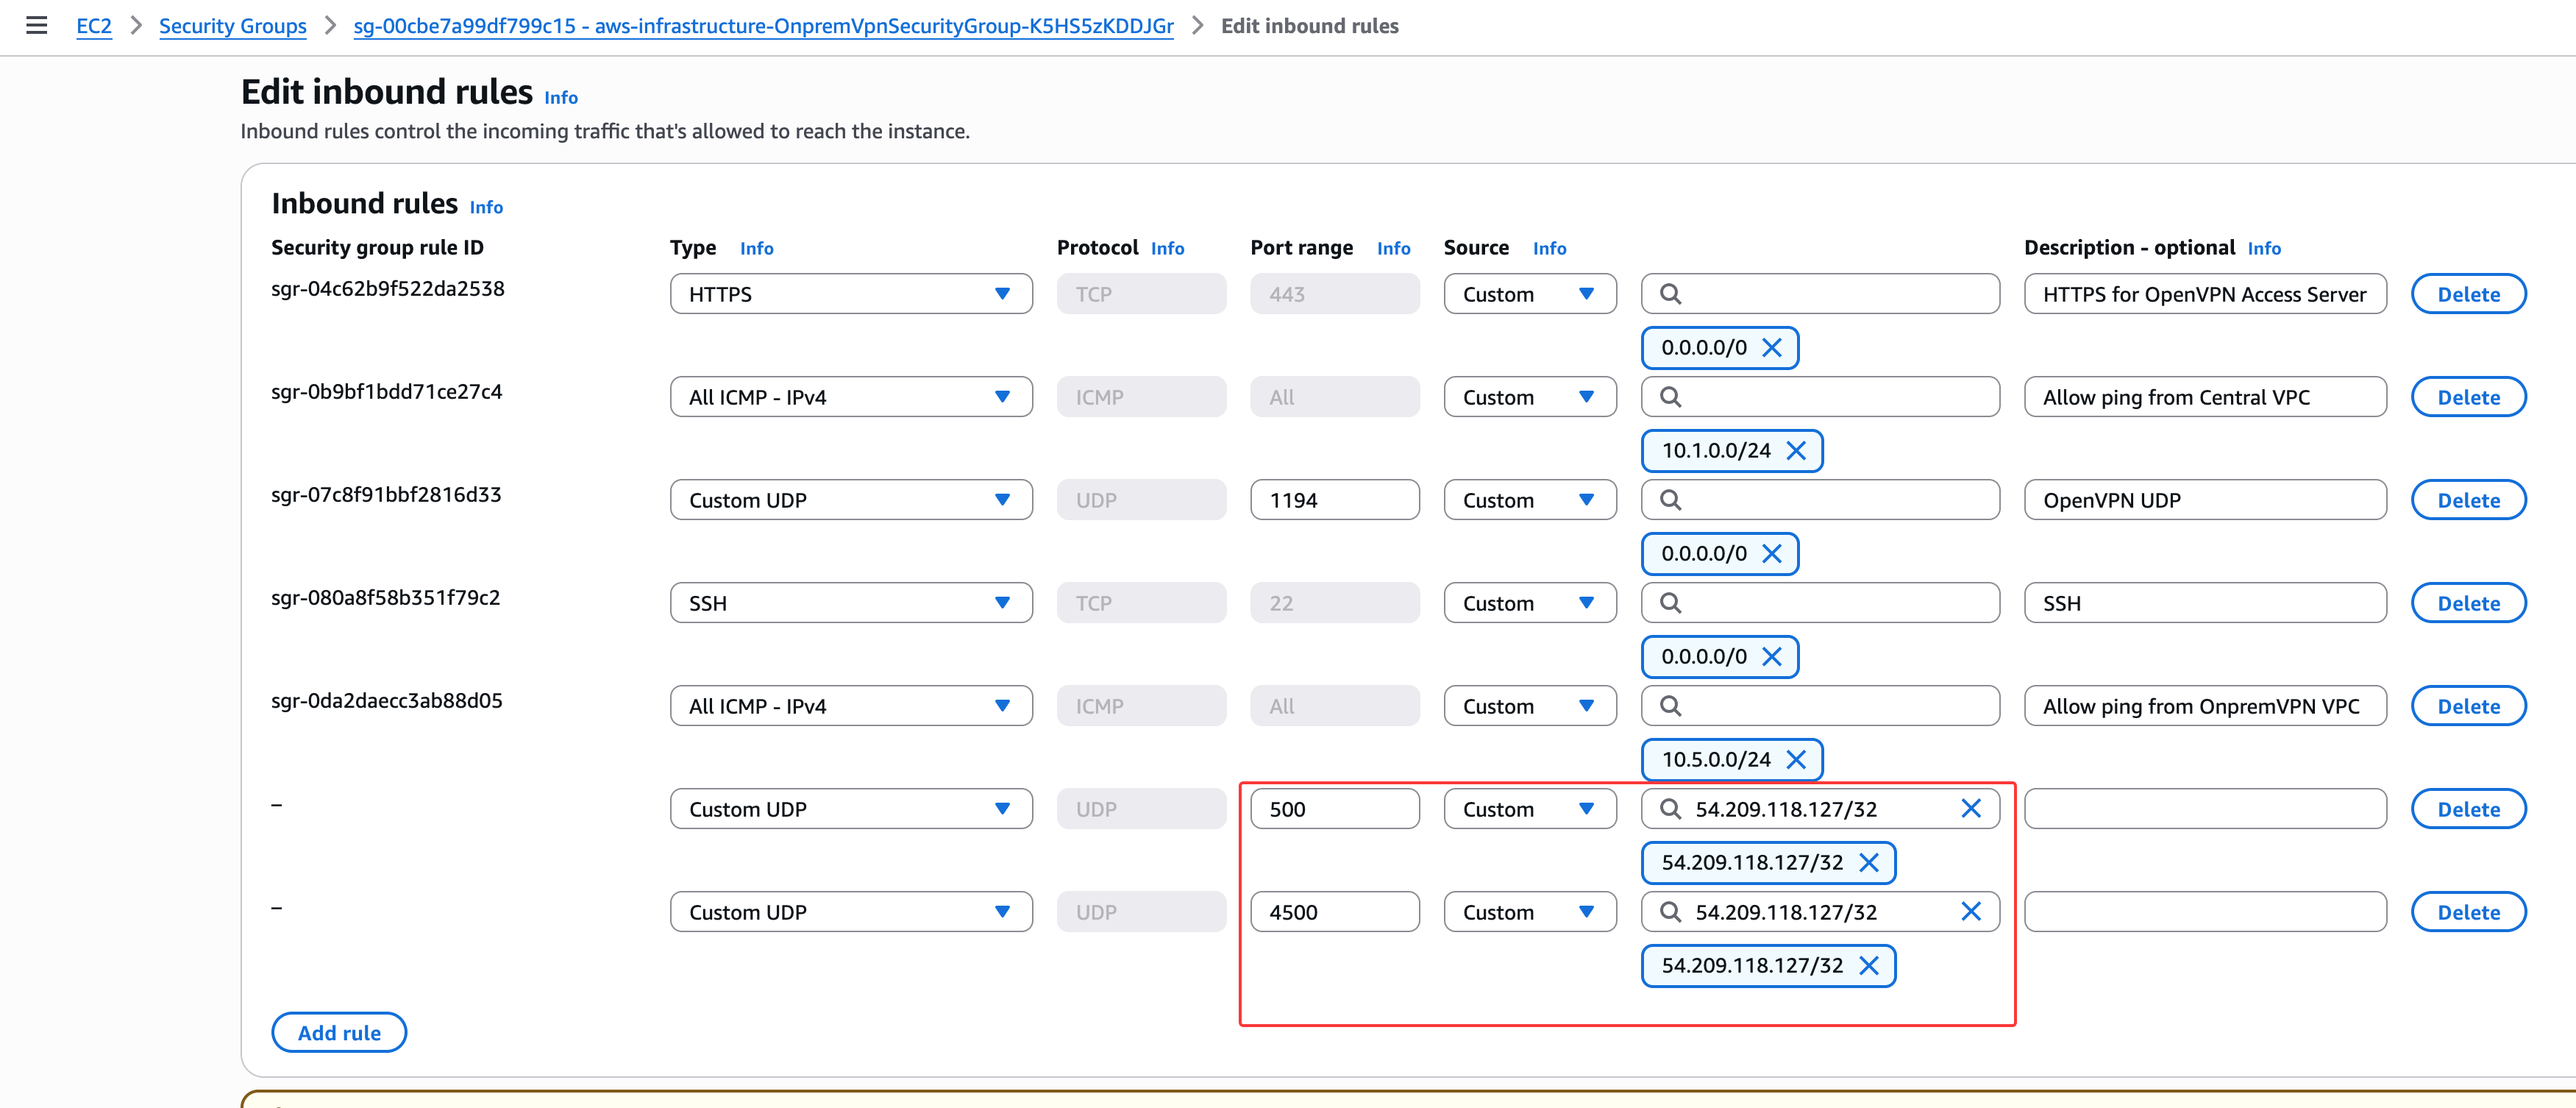Open the SSH type dropdown
2576x1108 pixels.
pos(850,603)
